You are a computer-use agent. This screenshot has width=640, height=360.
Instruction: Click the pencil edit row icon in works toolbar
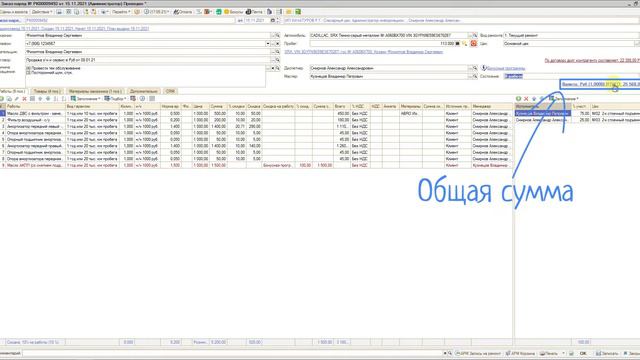17,99
